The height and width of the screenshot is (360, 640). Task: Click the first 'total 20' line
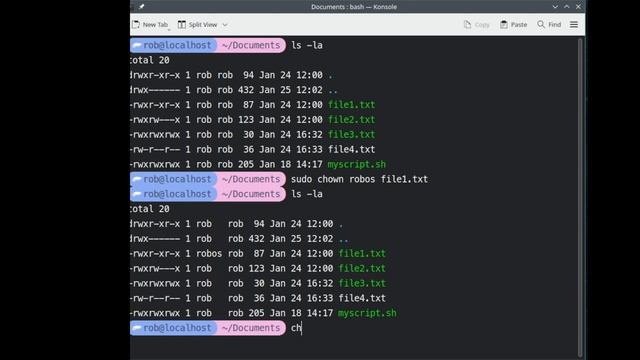click(x=149, y=60)
